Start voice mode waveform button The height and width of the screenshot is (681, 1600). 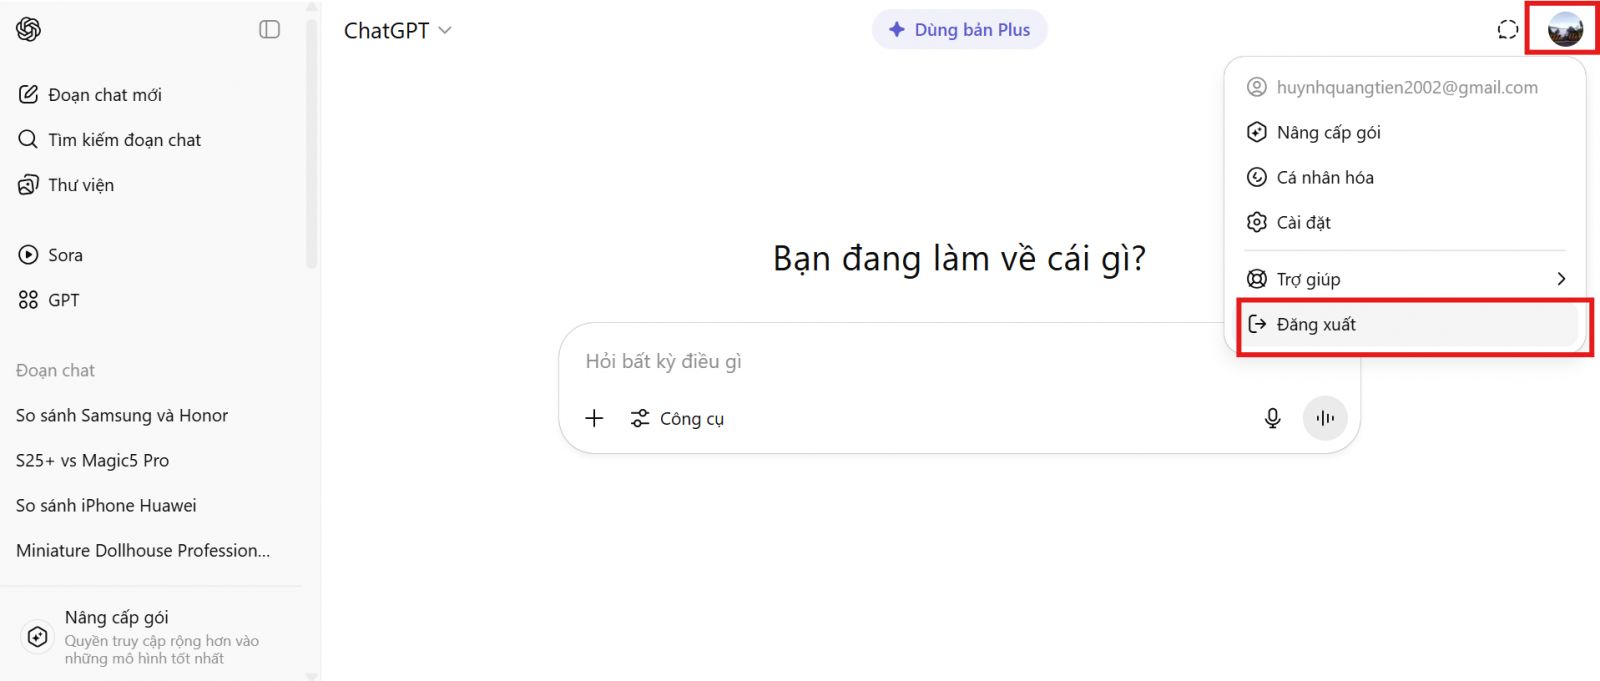click(x=1325, y=418)
